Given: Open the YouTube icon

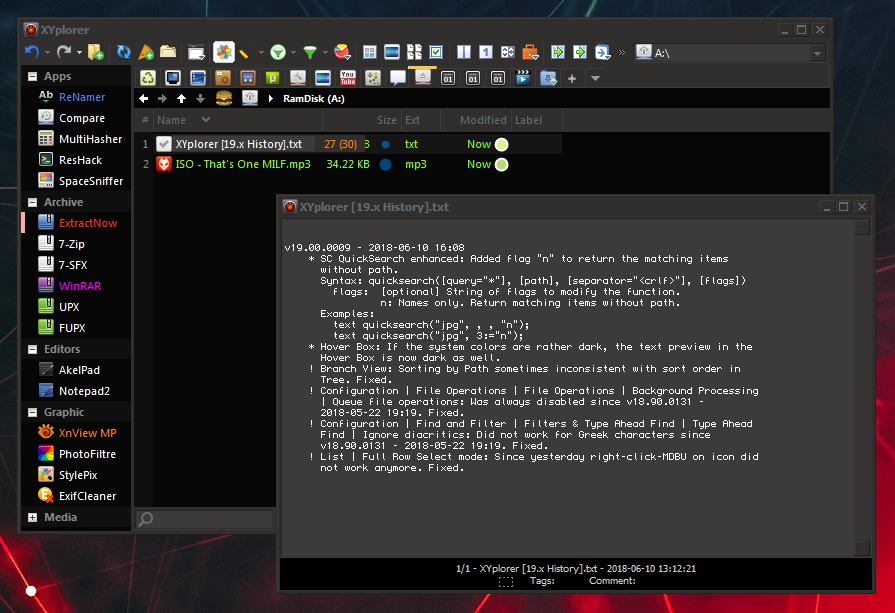Looking at the screenshot, I should (x=348, y=78).
